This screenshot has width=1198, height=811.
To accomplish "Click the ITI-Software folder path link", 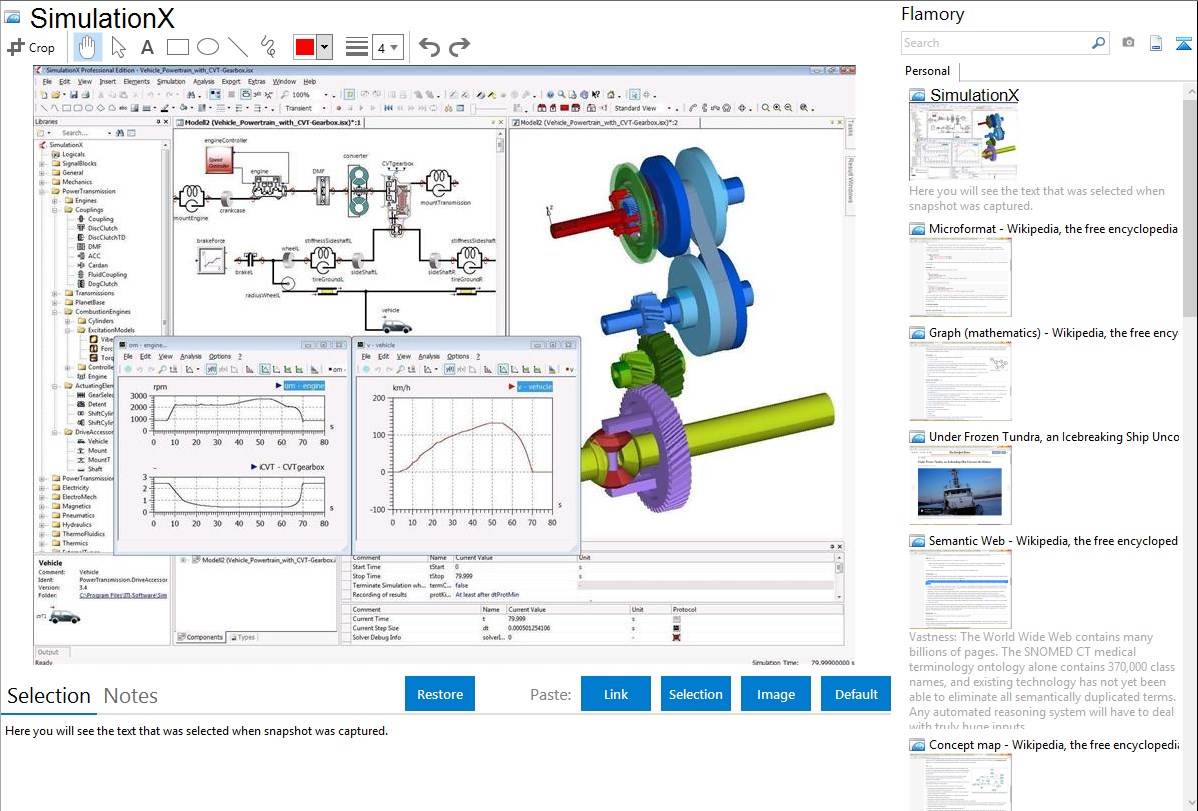I will coord(123,595).
